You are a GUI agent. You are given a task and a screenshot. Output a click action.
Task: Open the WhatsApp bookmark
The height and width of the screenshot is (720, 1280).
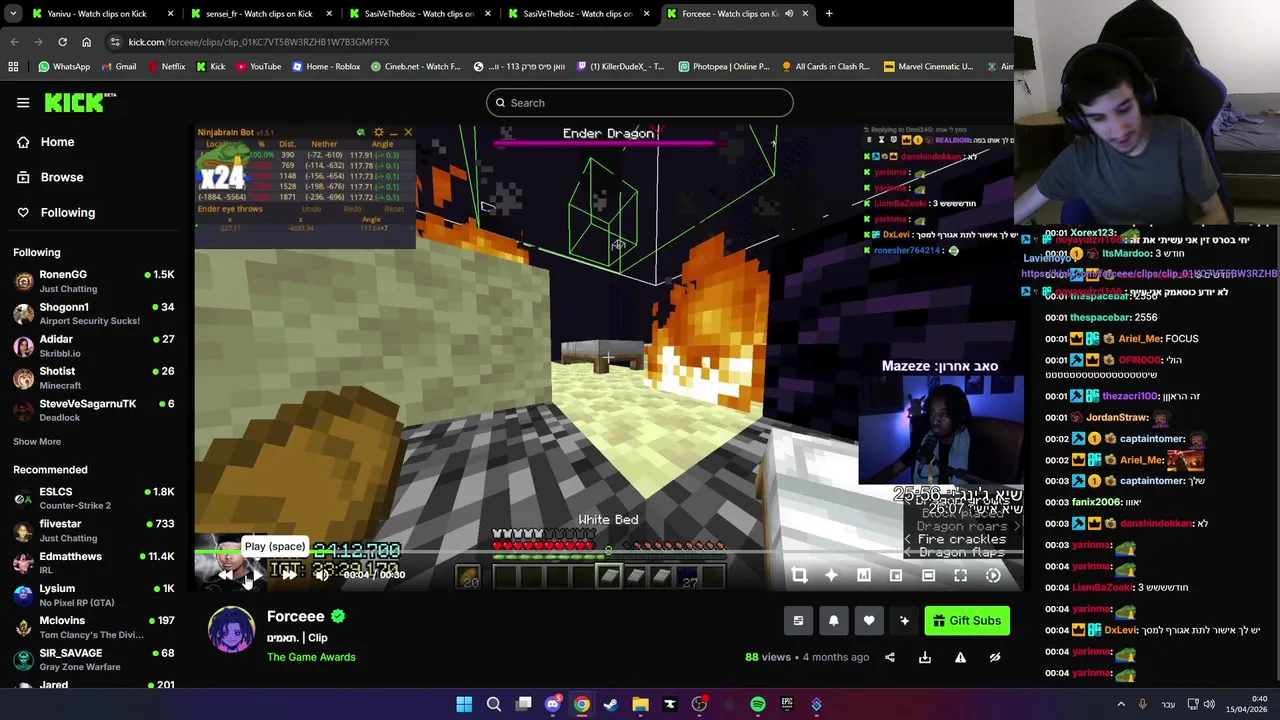64,67
